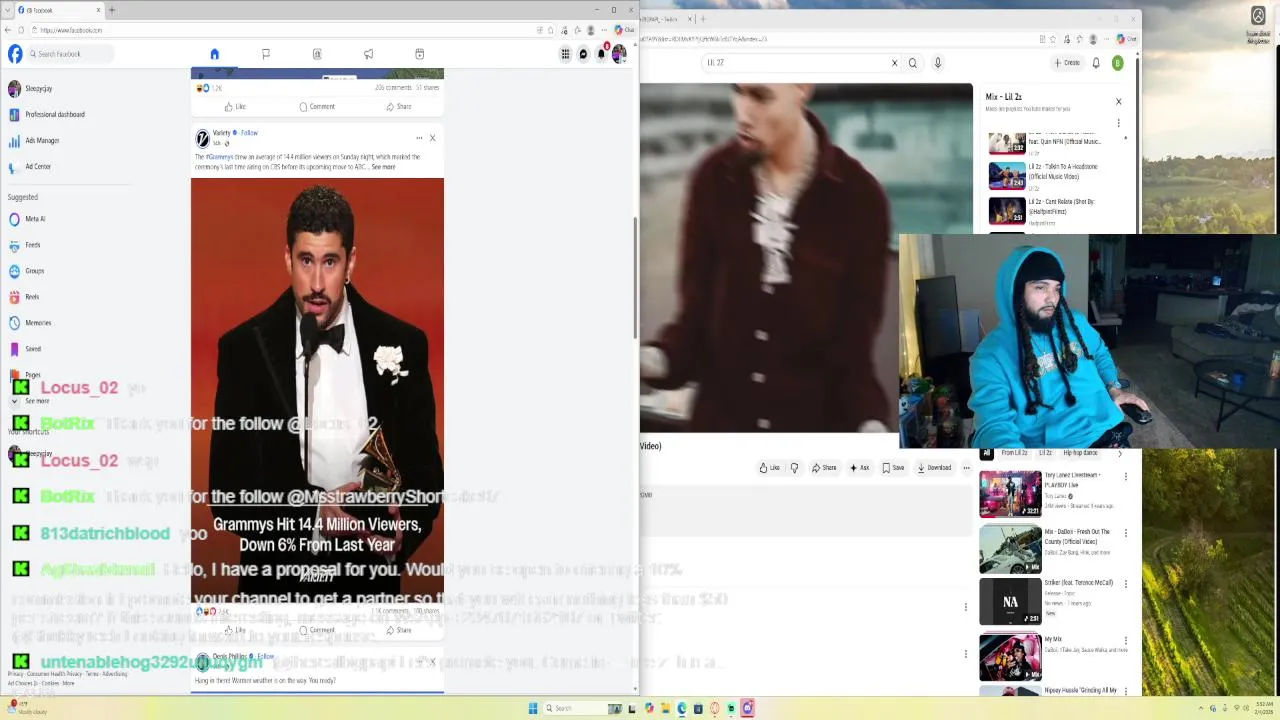Screen dimensions: 1280x720
Task: Comment on the top Facebook post
Action: (x=317, y=107)
